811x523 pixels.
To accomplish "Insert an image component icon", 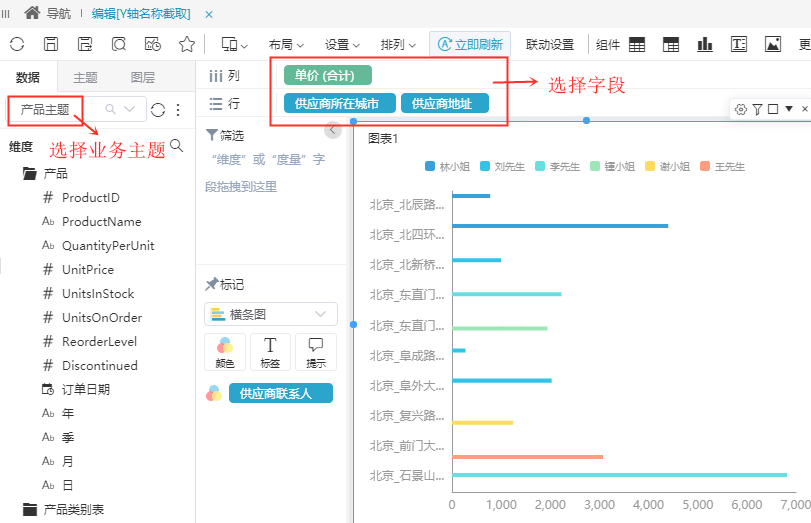I will click(x=773, y=44).
